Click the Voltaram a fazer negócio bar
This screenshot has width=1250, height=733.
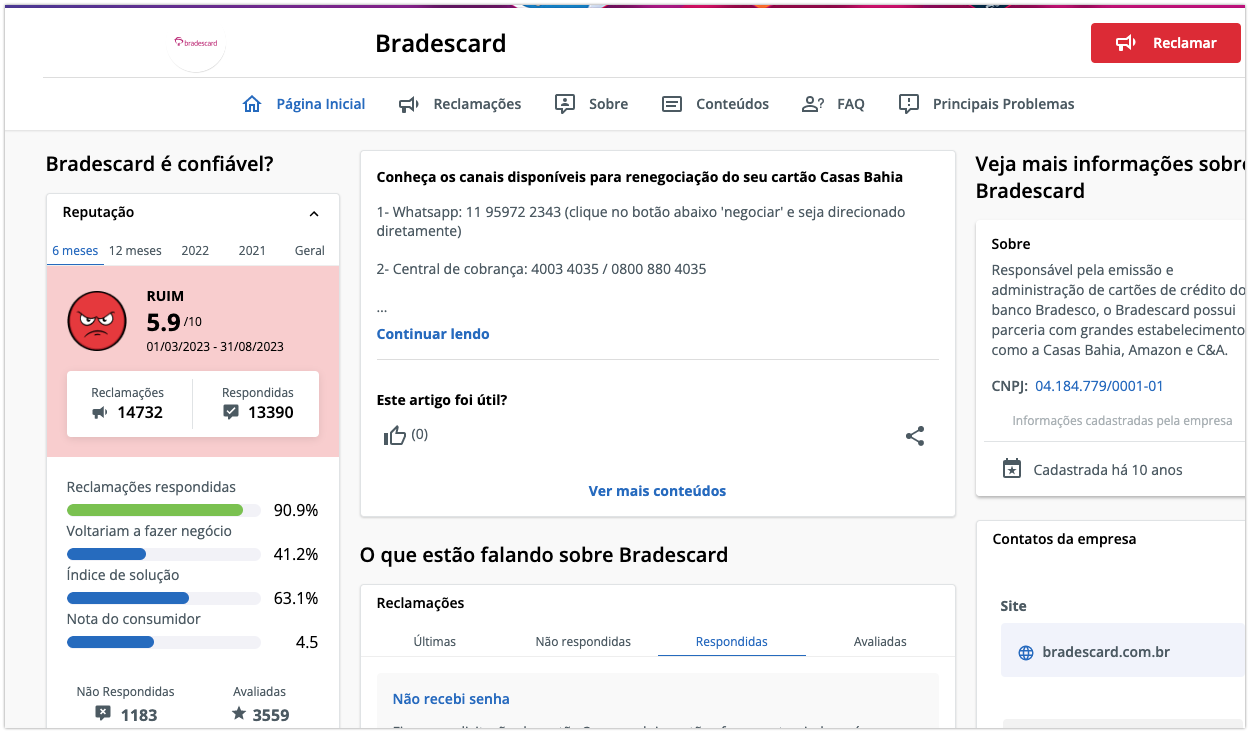pos(164,554)
